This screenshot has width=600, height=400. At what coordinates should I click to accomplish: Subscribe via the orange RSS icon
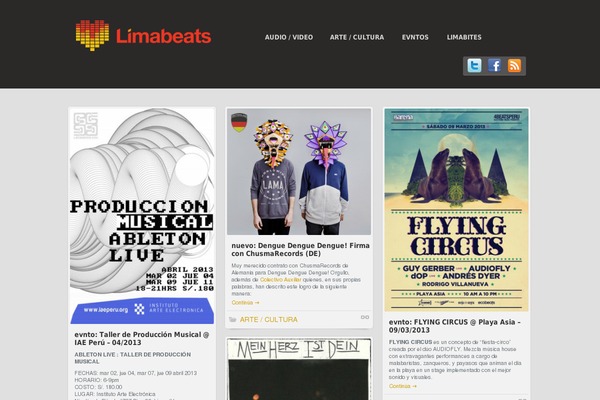pyautogui.click(x=514, y=65)
